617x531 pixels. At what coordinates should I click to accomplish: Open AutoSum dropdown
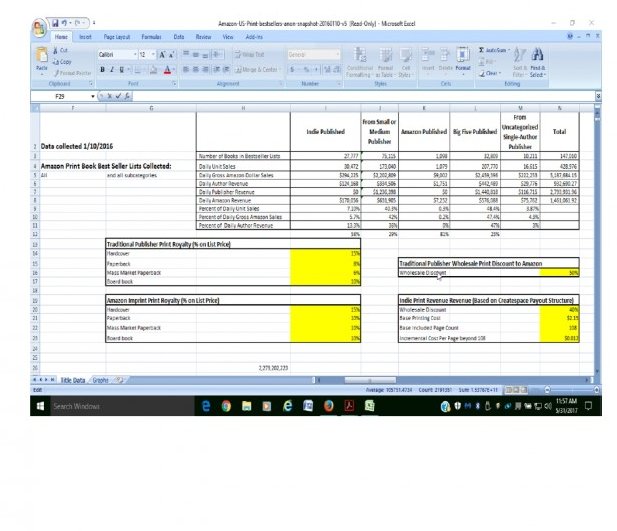tap(509, 50)
